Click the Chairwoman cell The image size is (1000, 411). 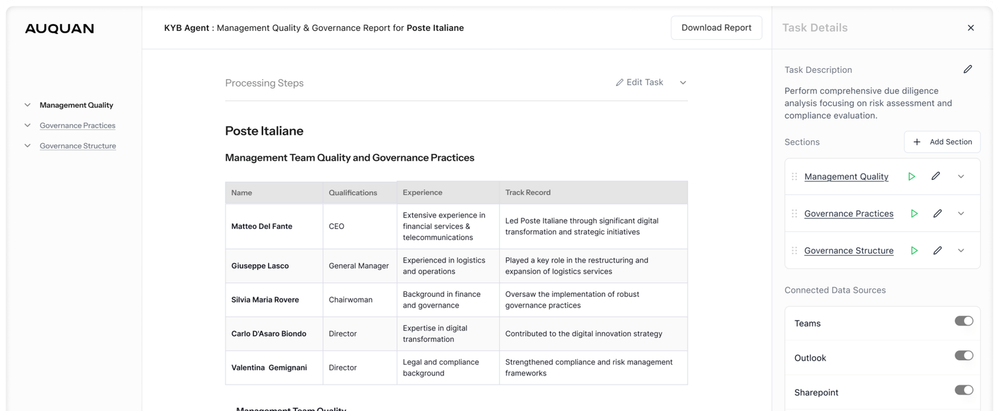(x=360, y=299)
